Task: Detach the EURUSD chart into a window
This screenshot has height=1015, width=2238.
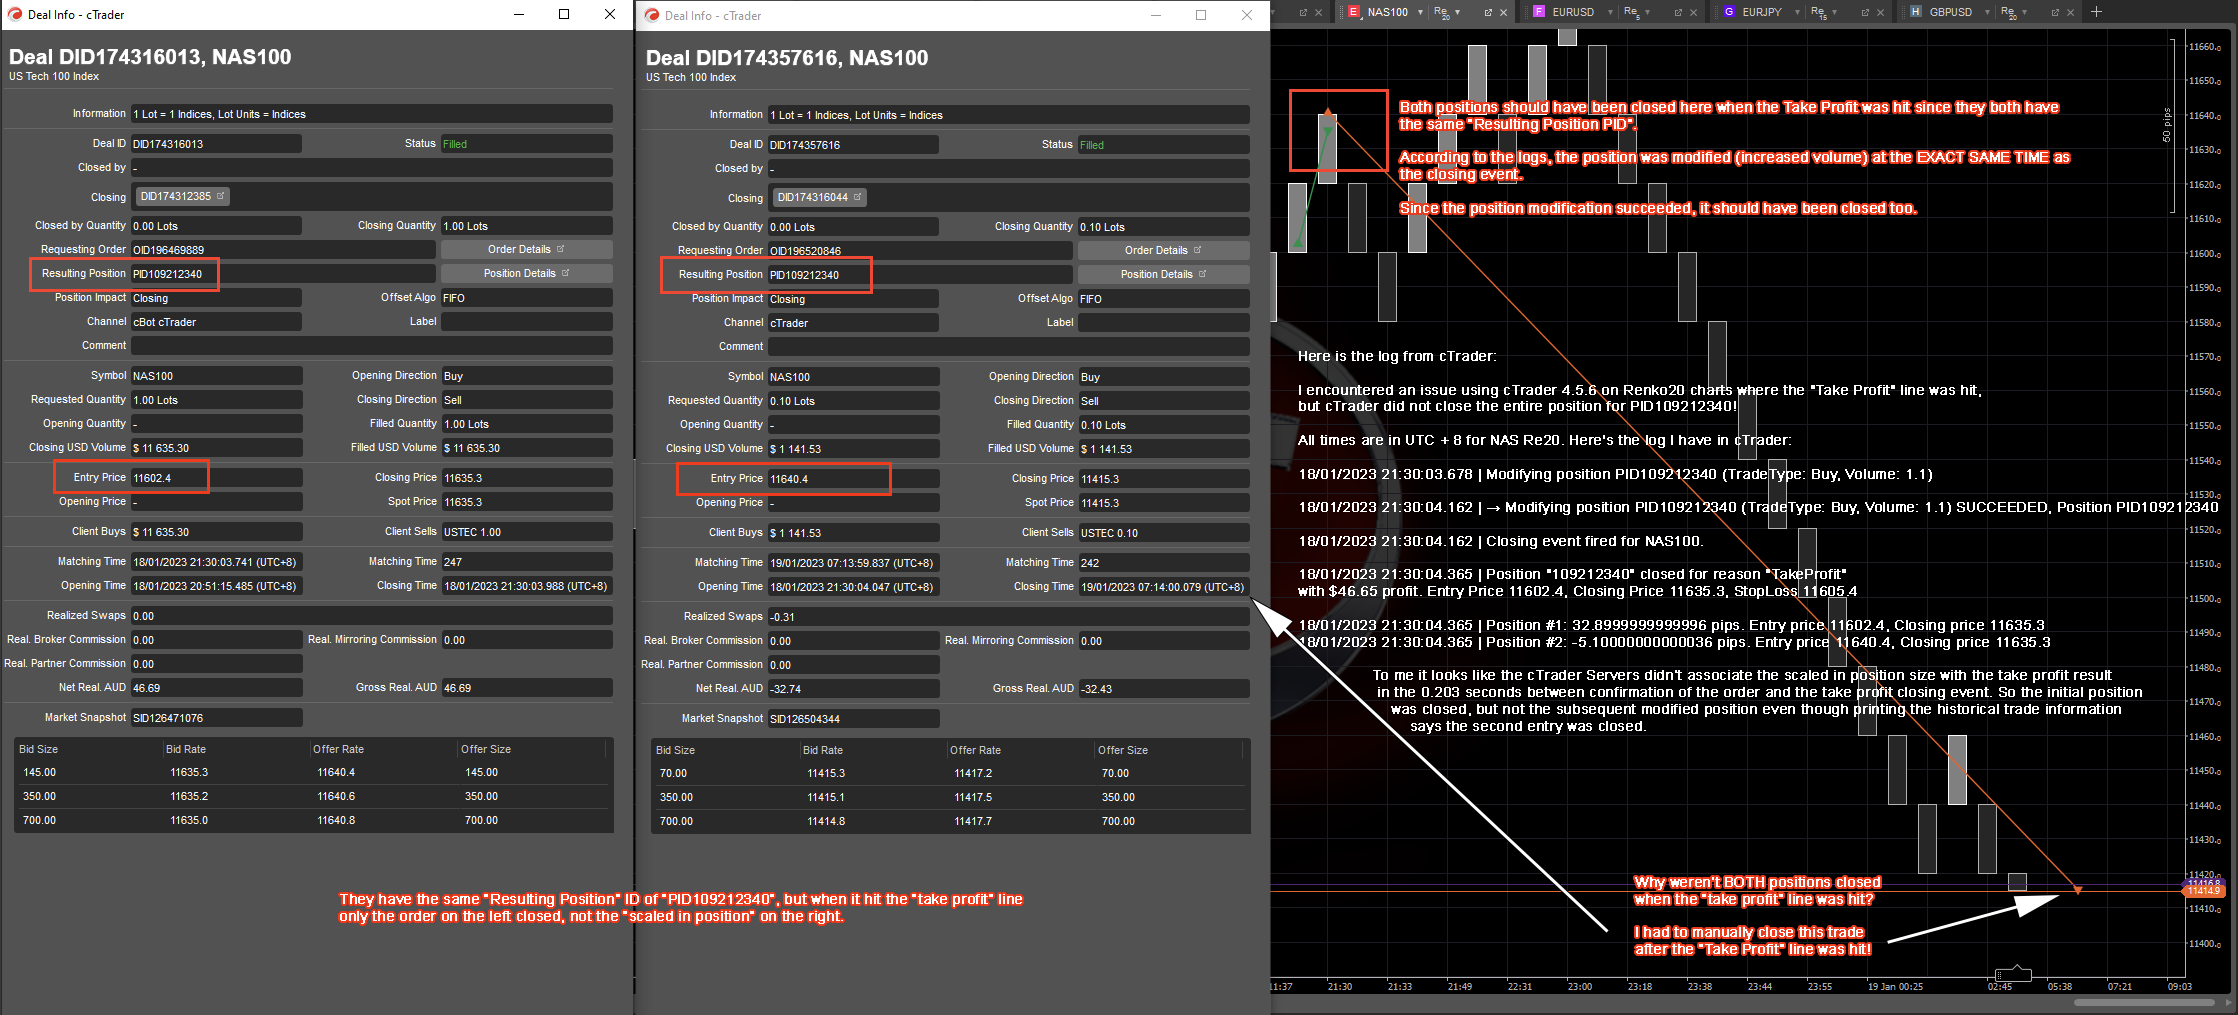Action: point(1678,12)
